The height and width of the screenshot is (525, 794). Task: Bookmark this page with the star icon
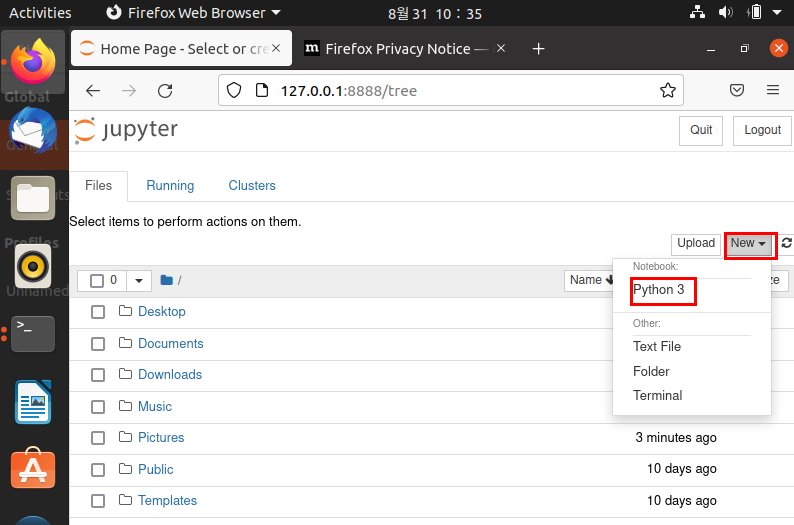pos(668,91)
